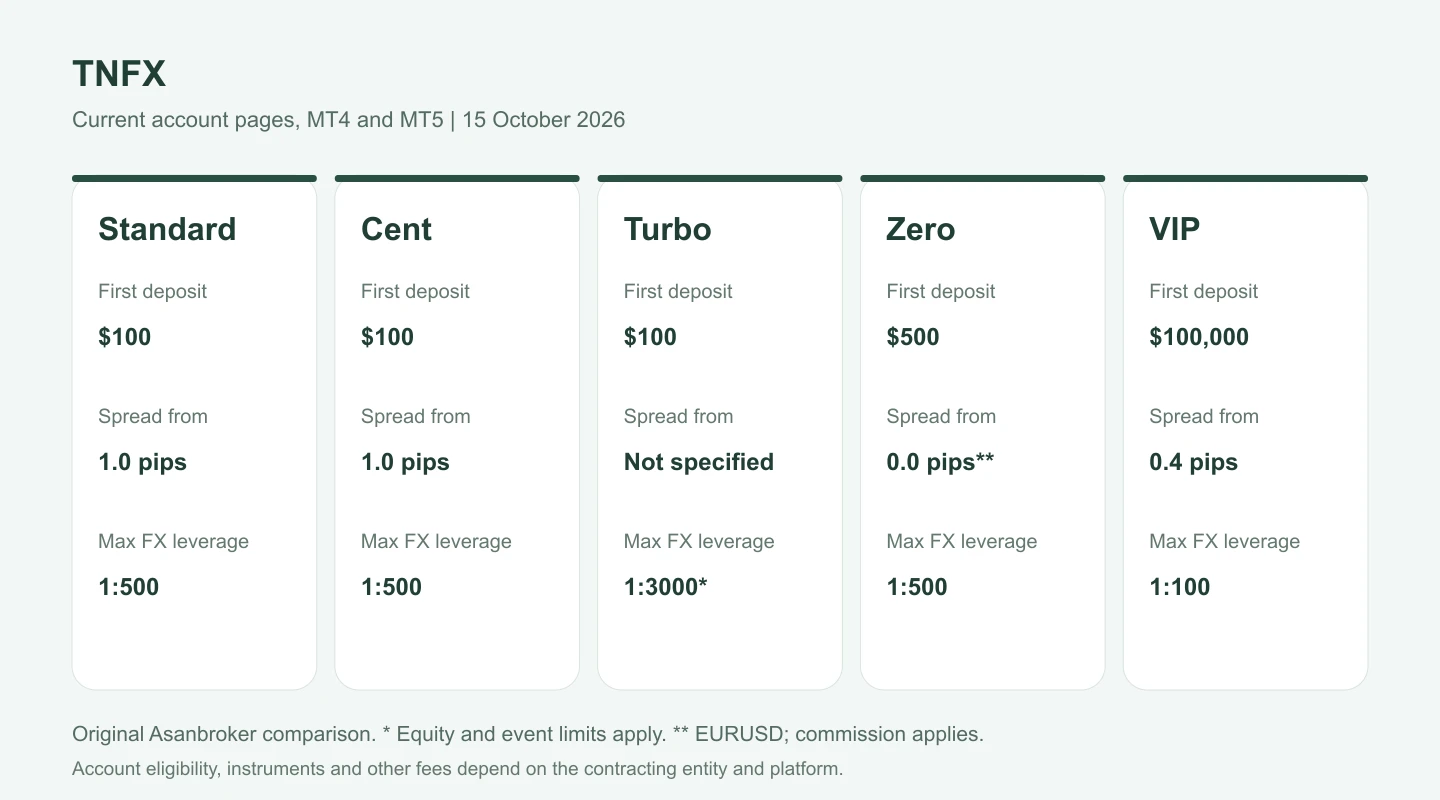Click the VIP 1:100 leverage value
This screenshot has width=1440, height=800.
point(1180,587)
